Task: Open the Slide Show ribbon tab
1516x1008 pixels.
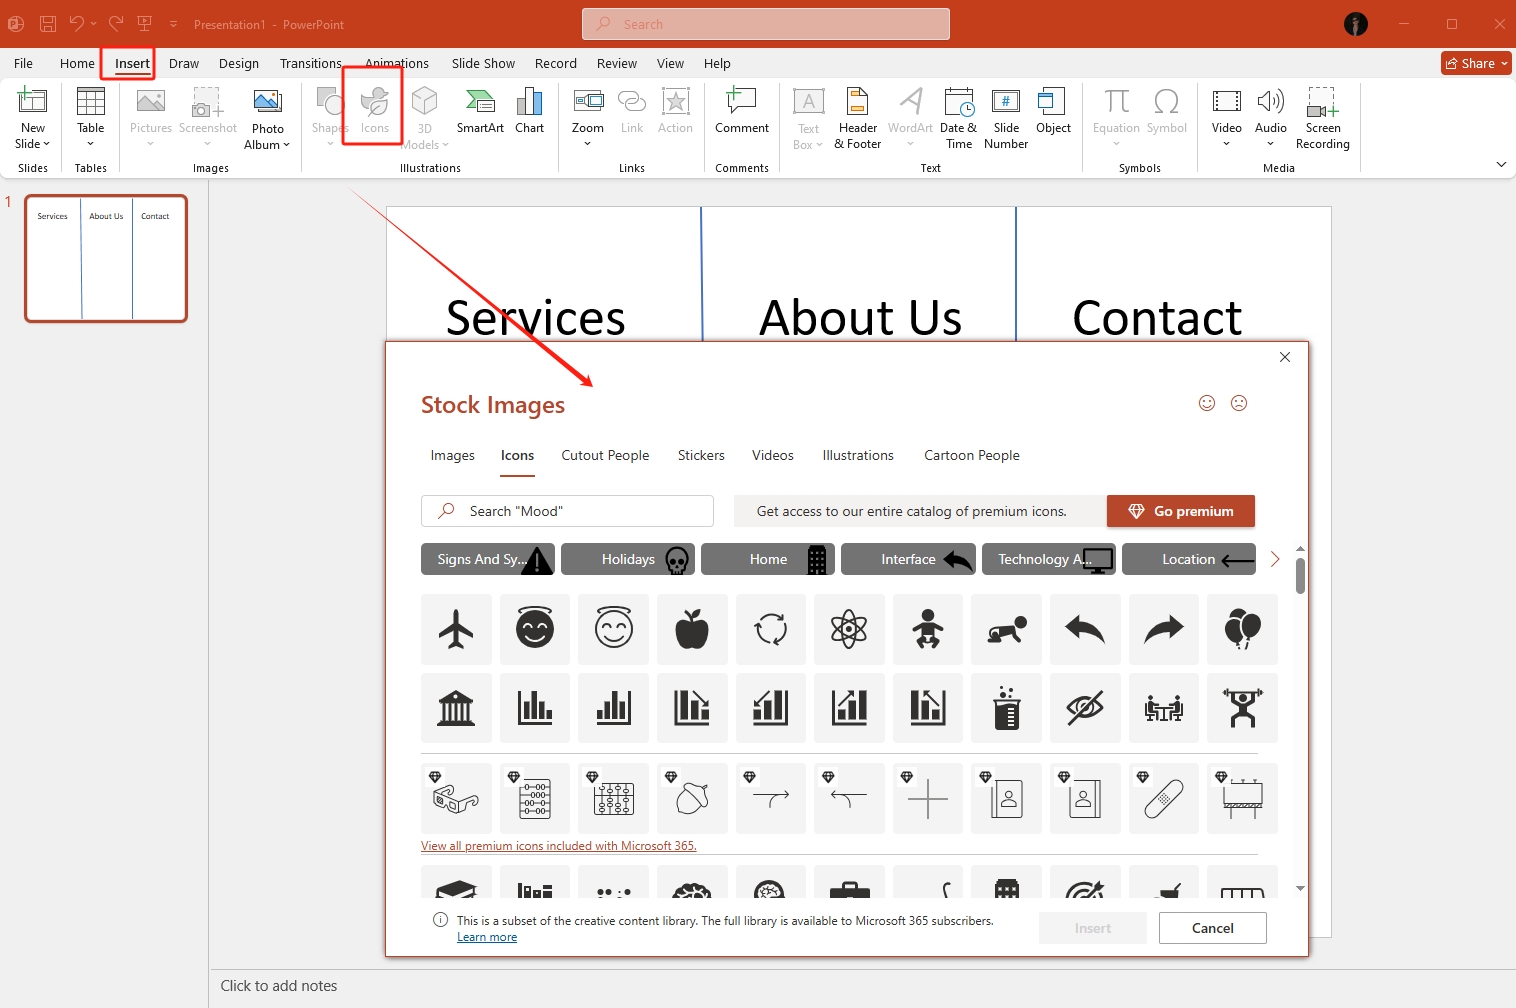Action: coord(483,63)
